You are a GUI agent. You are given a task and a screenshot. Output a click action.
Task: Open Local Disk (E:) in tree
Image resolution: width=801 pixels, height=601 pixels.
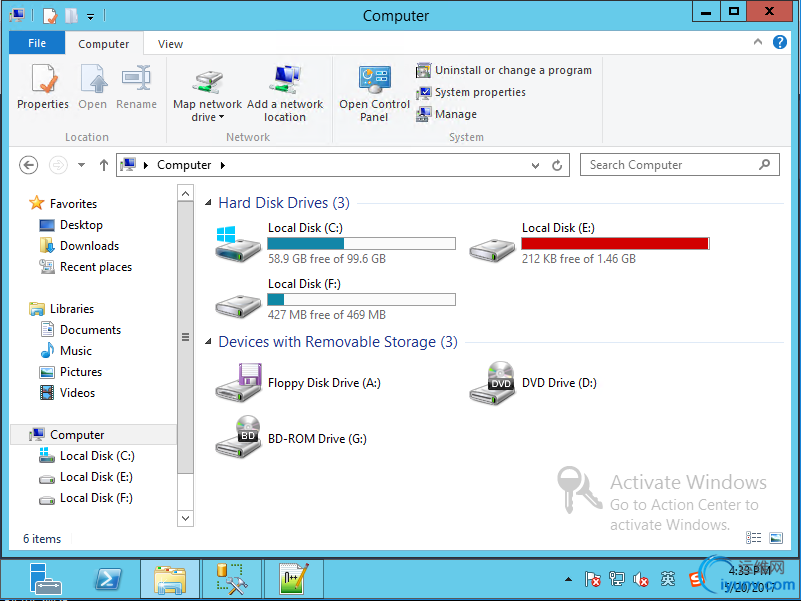tap(86, 477)
